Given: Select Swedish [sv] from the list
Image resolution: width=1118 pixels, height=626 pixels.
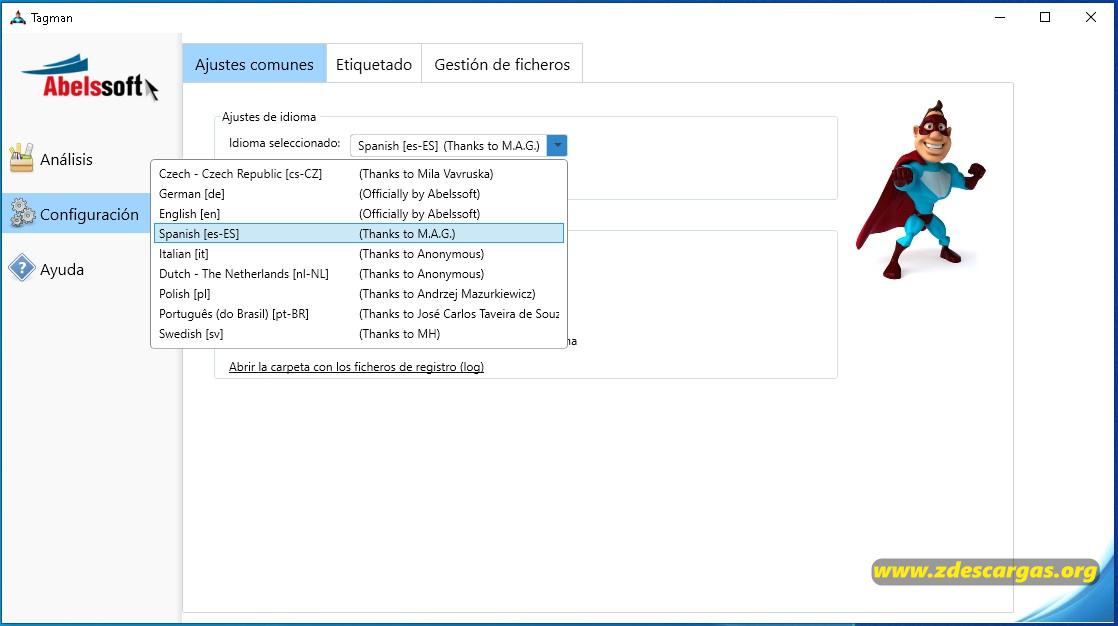Looking at the screenshot, I should point(359,334).
